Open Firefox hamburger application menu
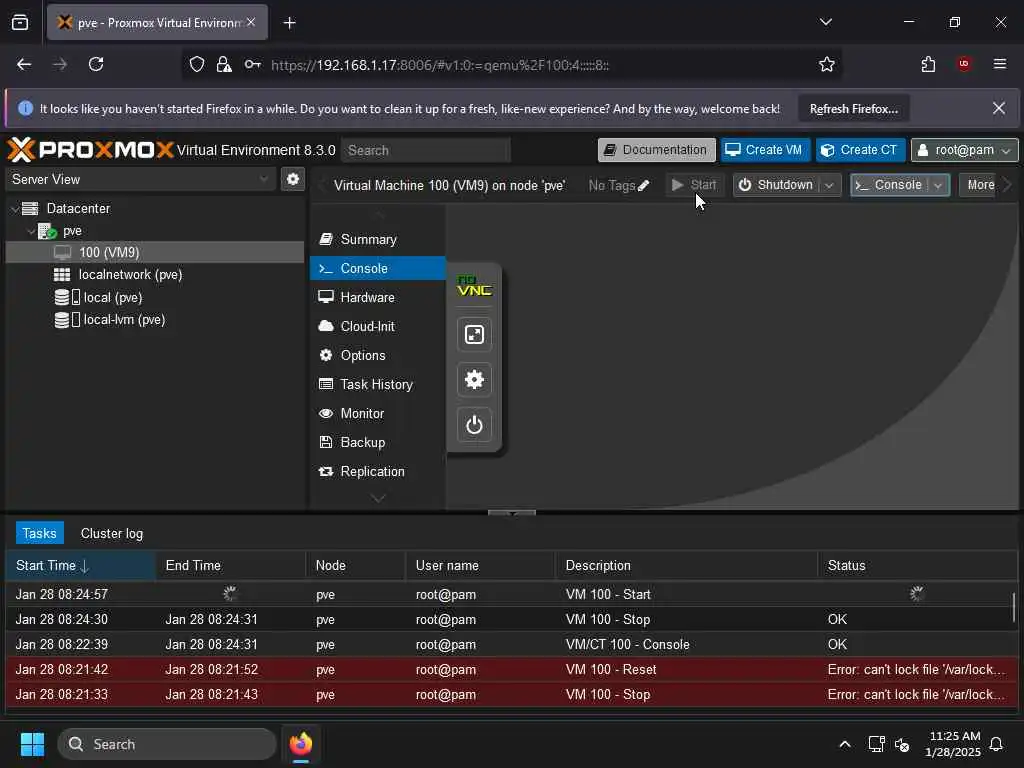The width and height of the screenshot is (1024, 768). coord(999,64)
